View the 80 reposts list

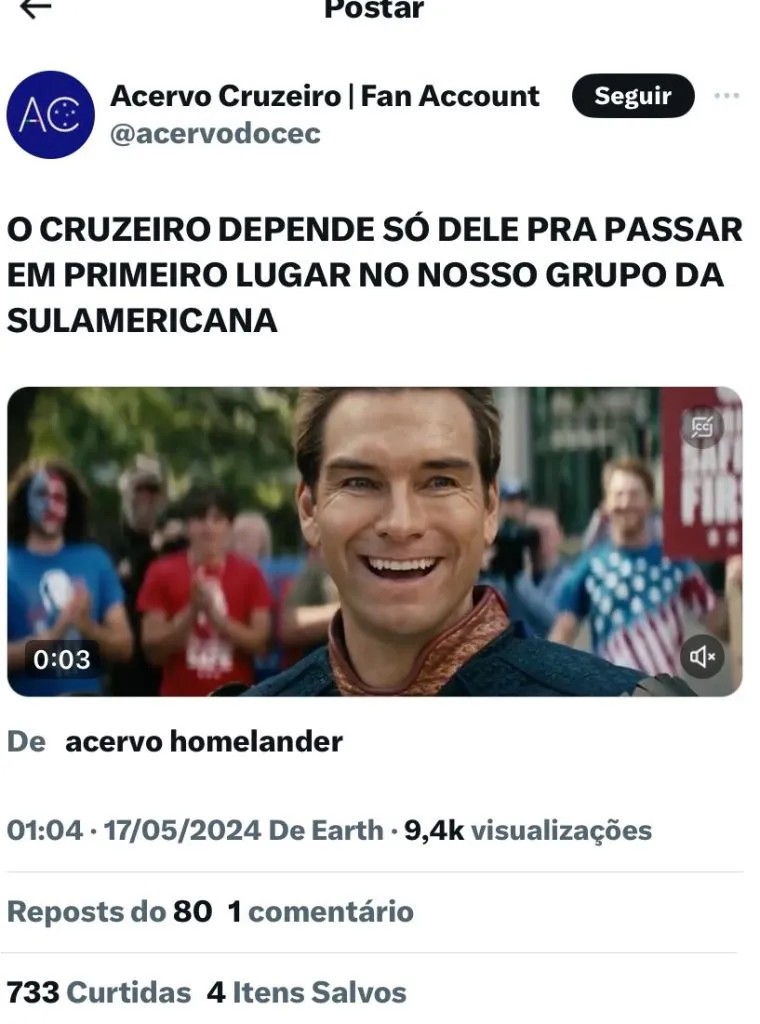pyautogui.click(x=110, y=912)
